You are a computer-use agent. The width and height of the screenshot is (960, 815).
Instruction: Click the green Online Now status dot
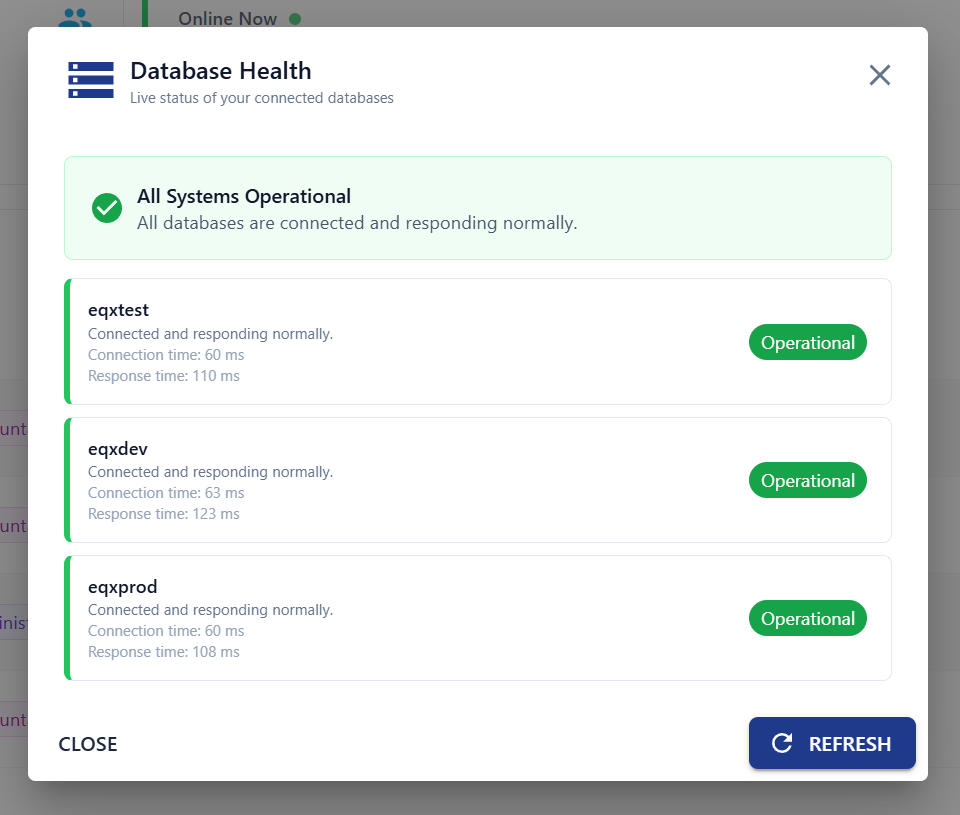(x=295, y=18)
